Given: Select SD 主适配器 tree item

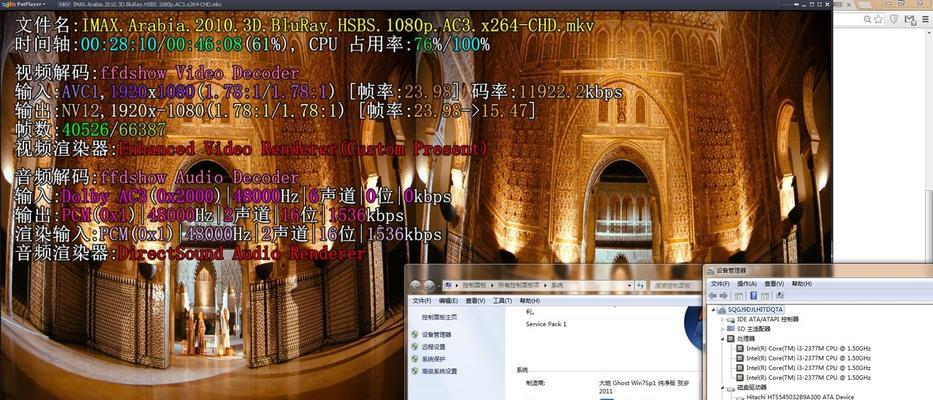Looking at the screenshot, I should 753,329.
